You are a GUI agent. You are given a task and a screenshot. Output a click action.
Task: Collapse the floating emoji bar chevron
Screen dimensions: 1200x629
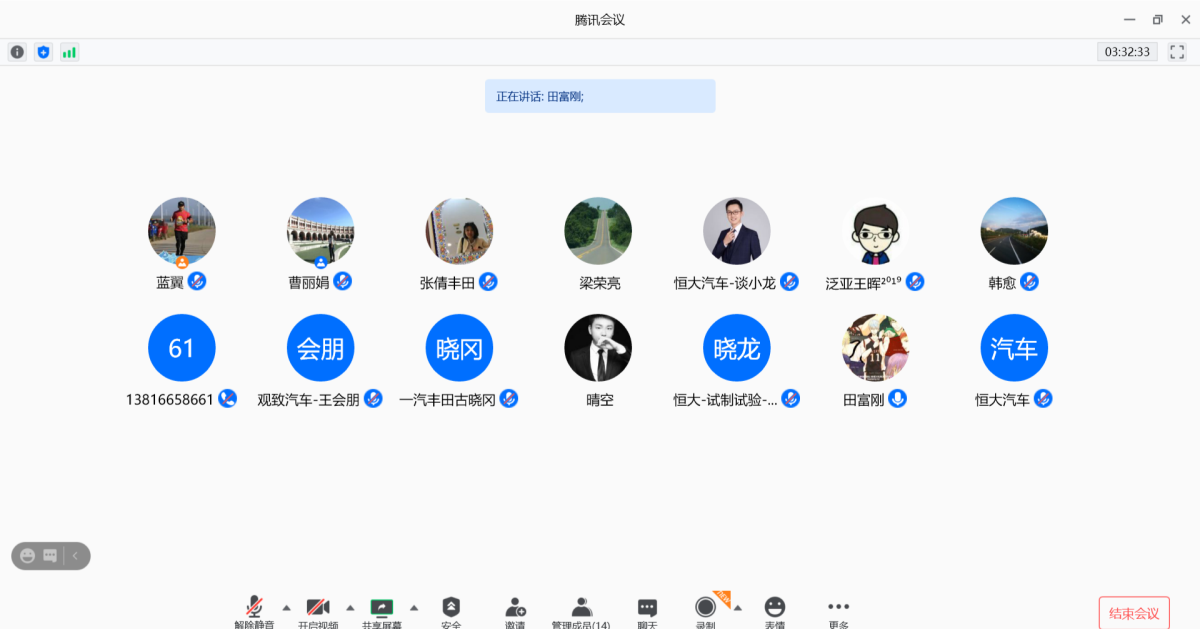75,556
